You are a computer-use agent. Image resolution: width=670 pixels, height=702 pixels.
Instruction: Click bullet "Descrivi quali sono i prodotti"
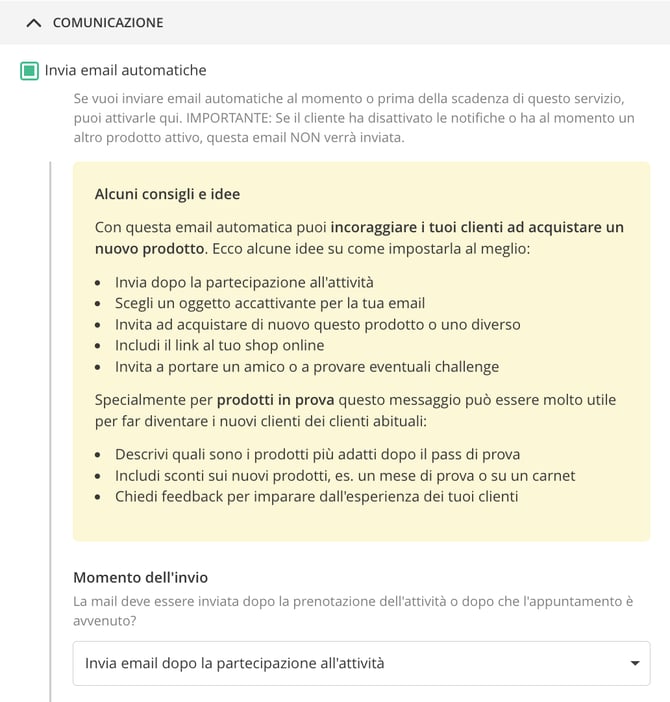(317, 454)
